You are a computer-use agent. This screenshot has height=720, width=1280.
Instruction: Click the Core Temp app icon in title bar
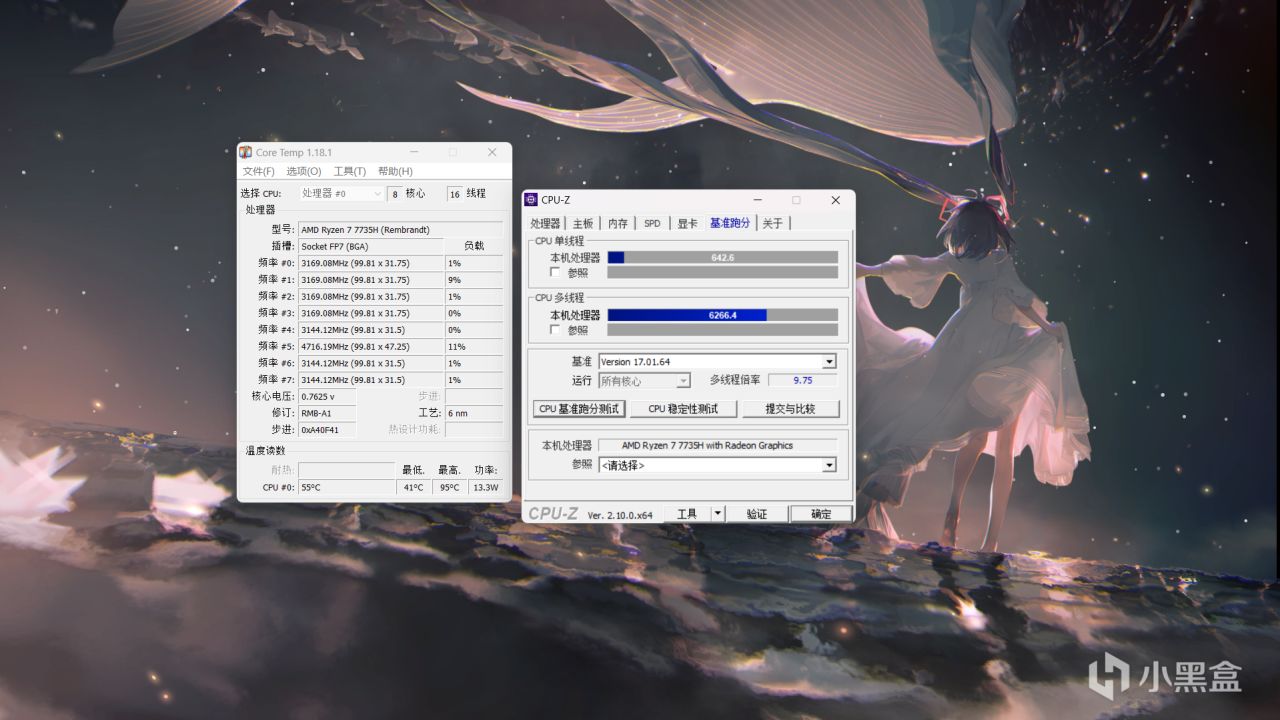(x=245, y=152)
